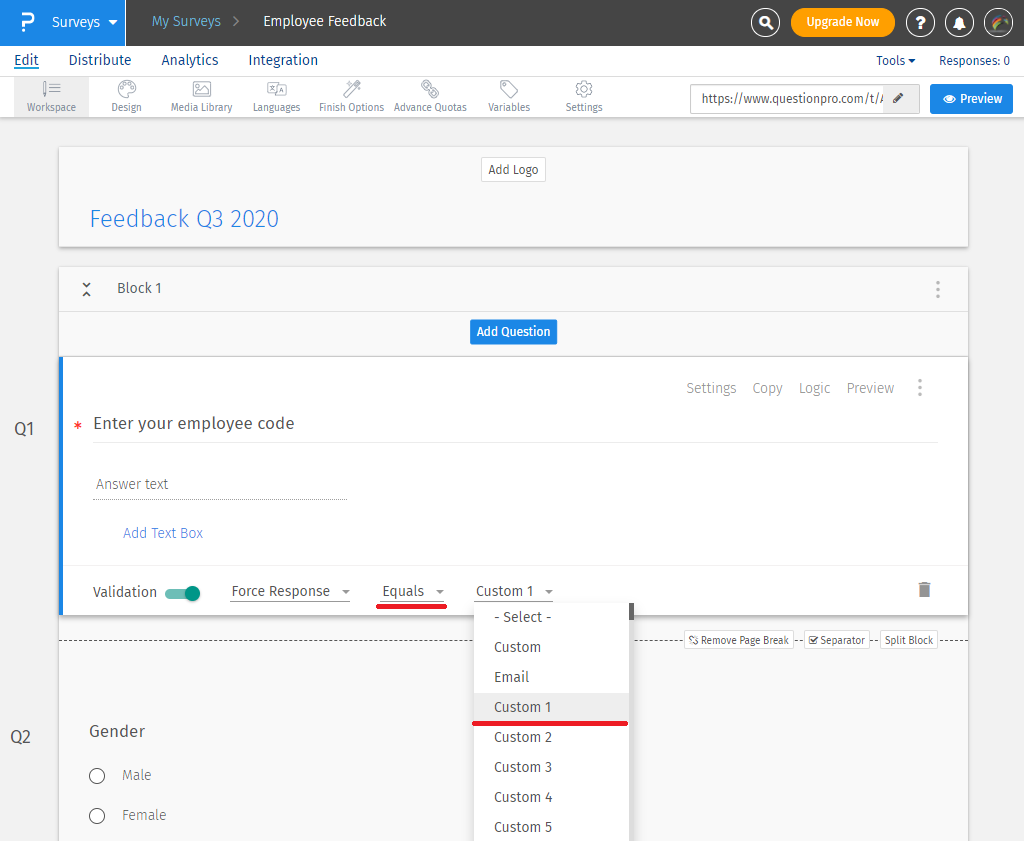Open the Variables tag icon
The width and height of the screenshot is (1024, 841).
[x=509, y=90]
